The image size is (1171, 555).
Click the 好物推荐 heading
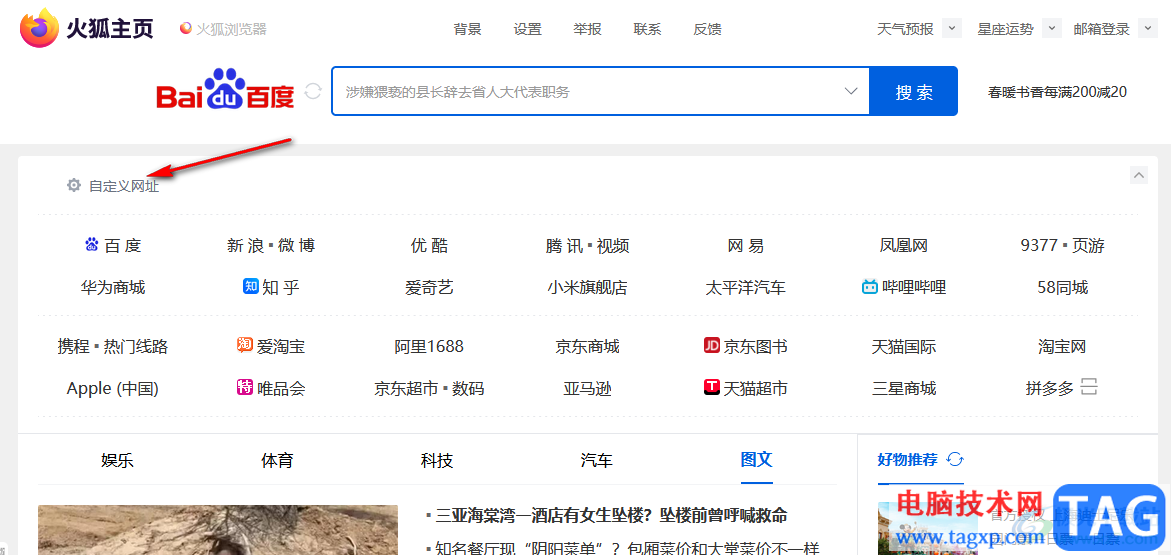907,459
